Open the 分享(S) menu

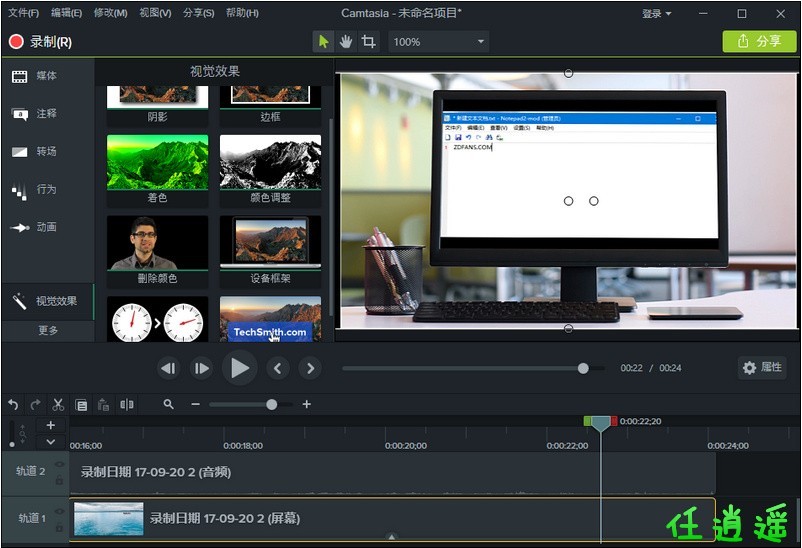(x=198, y=13)
